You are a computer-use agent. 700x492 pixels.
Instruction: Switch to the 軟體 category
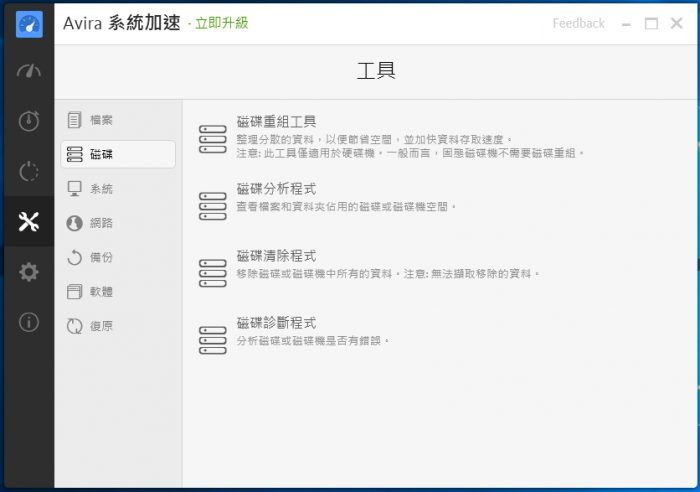[118, 292]
